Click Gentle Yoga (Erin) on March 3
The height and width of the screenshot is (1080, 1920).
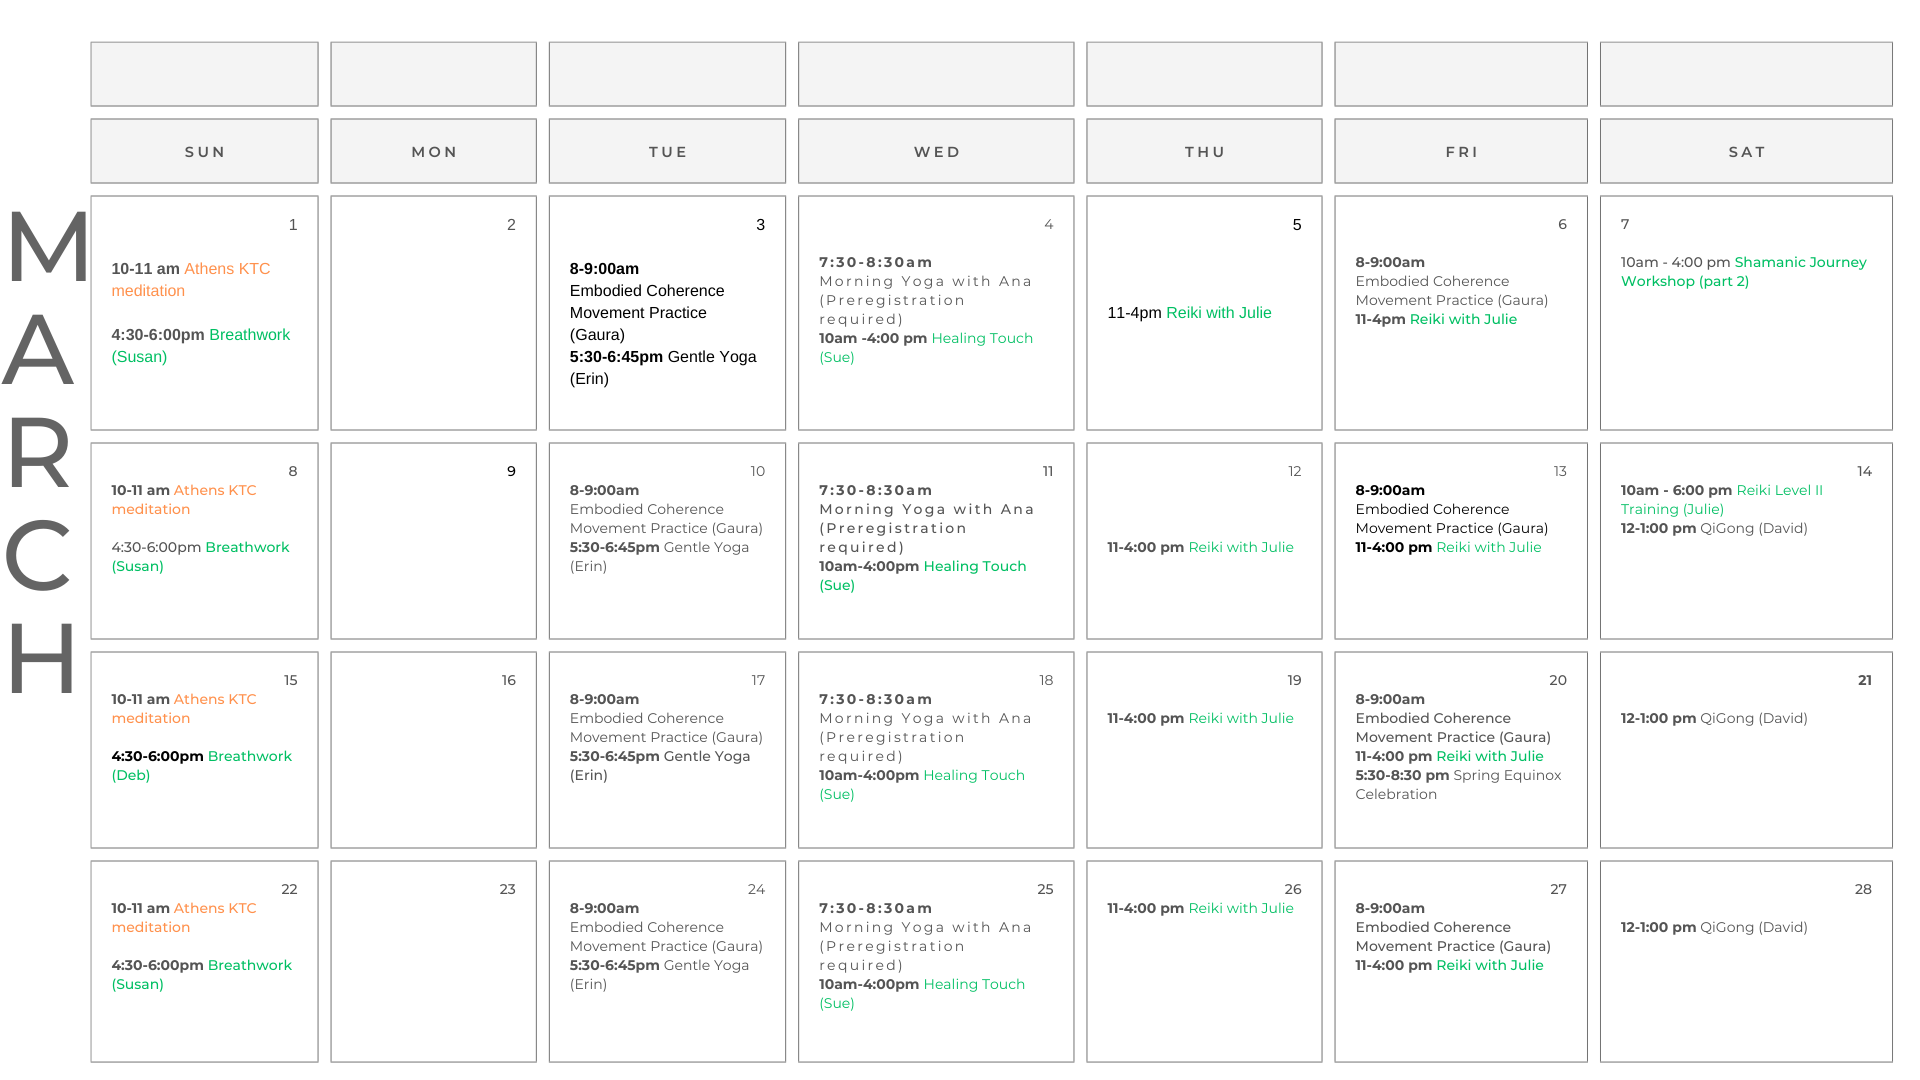[711, 357]
